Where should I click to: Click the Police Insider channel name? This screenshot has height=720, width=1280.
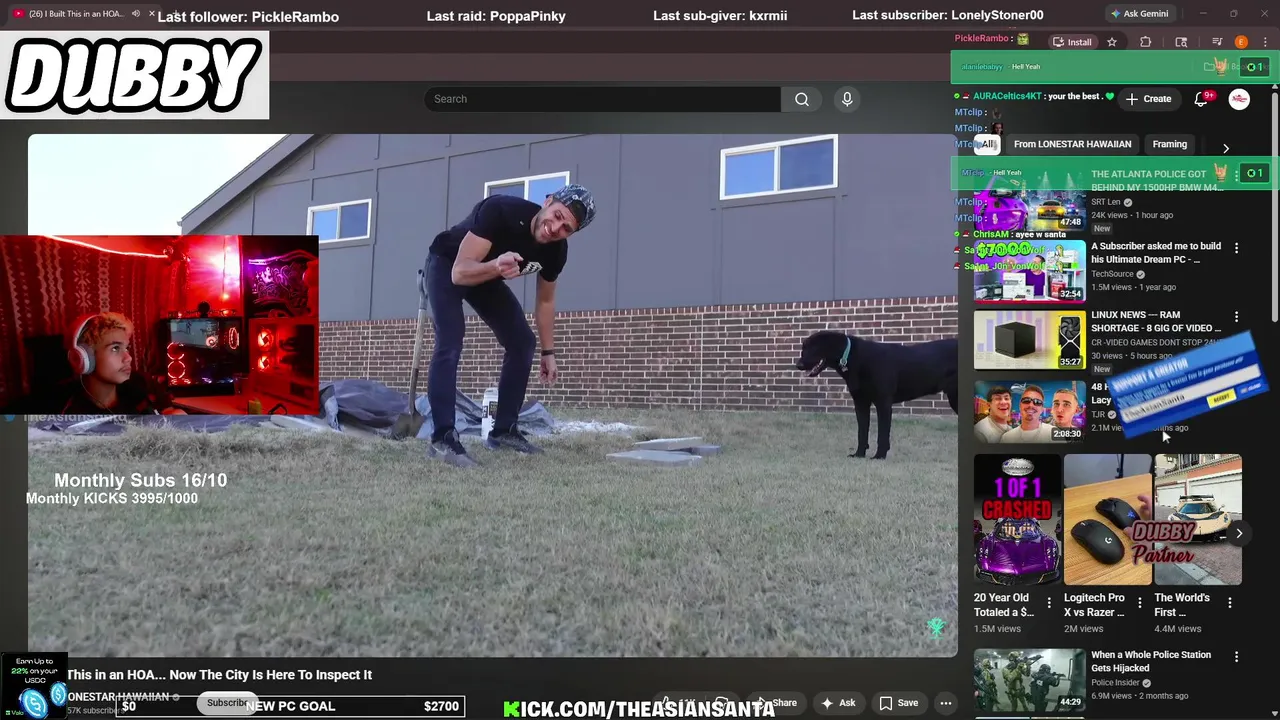tap(1115, 683)
